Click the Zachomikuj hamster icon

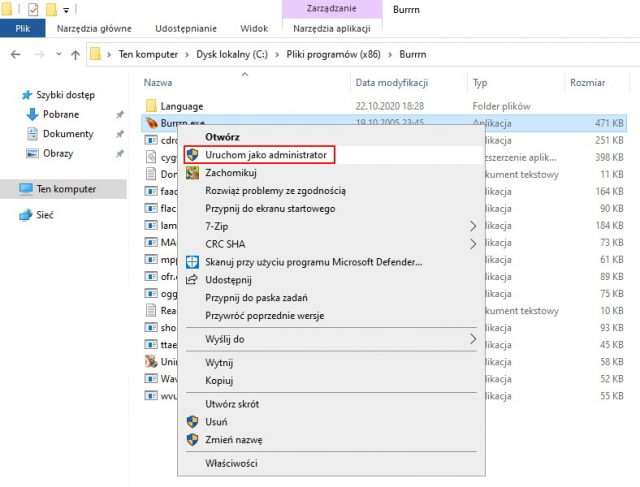192,173
